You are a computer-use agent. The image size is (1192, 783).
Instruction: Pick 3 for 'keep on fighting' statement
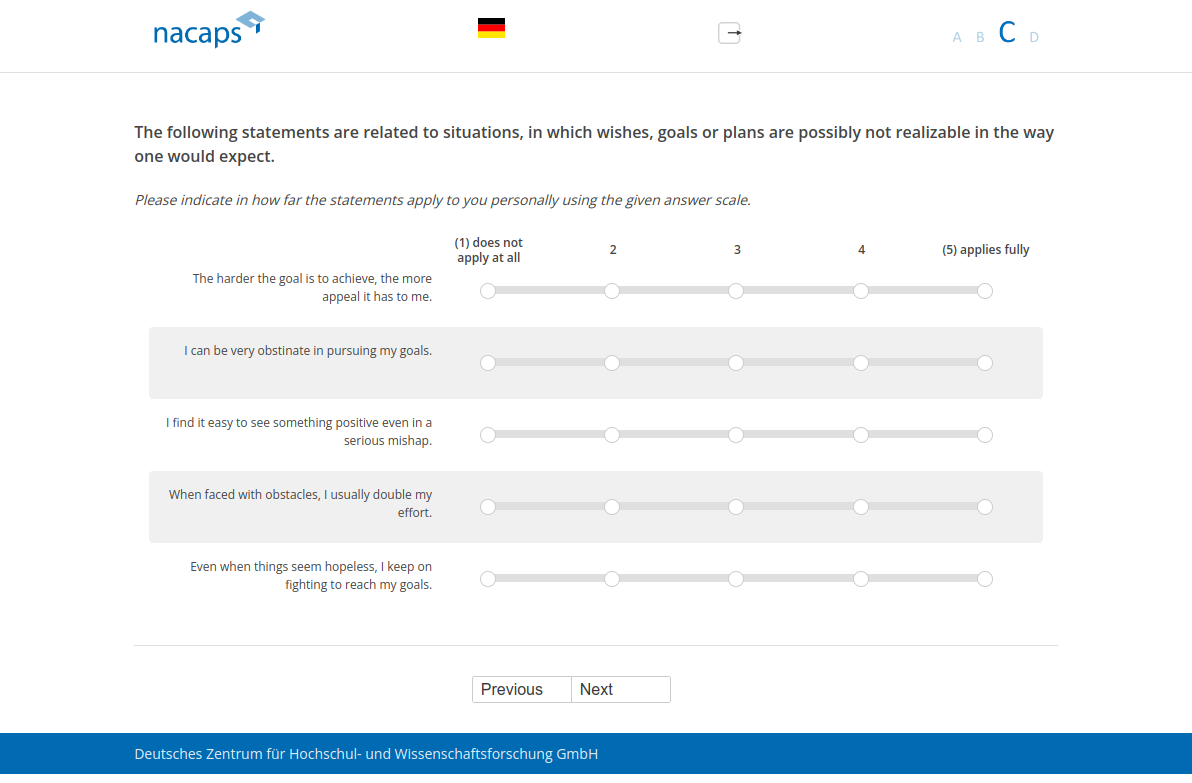736,579
